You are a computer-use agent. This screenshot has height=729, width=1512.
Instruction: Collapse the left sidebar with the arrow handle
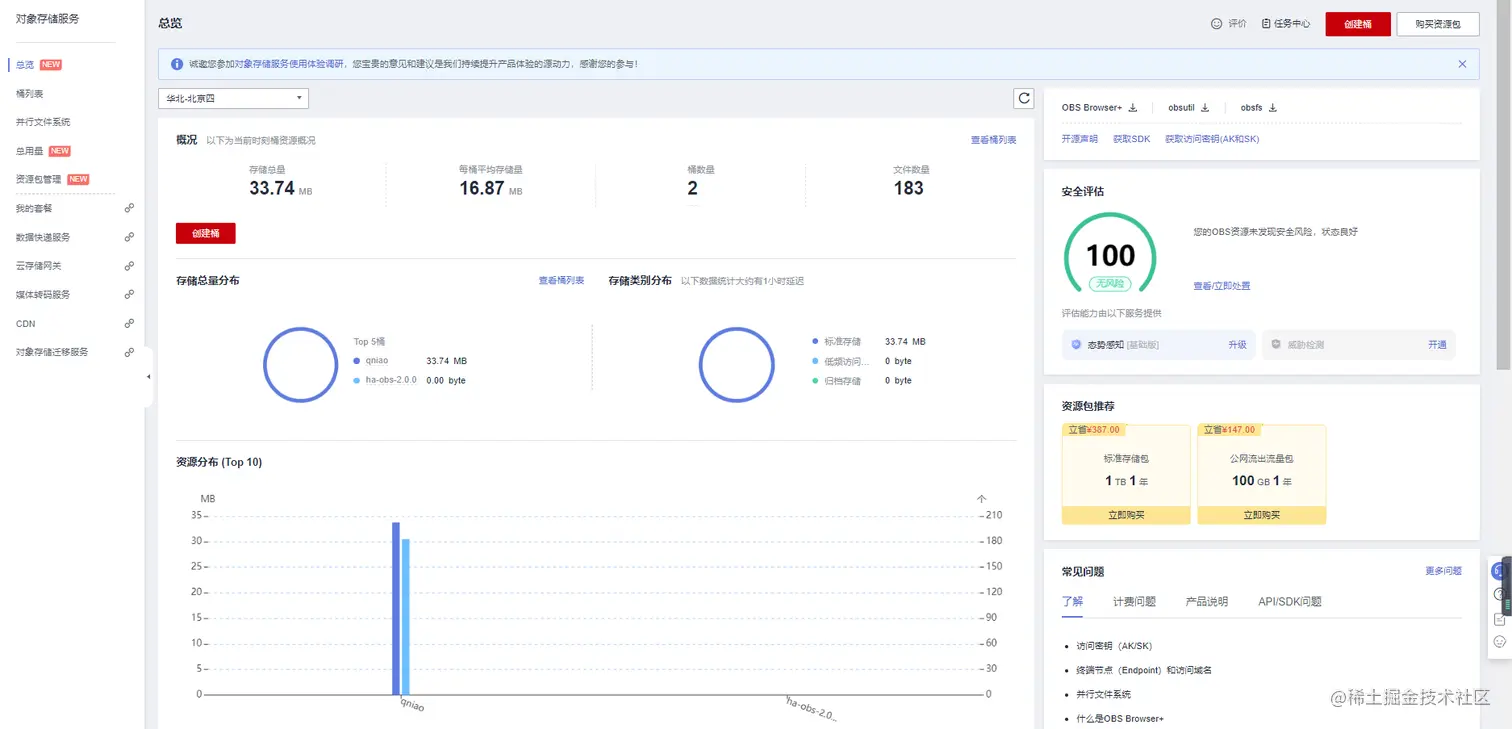149,377
